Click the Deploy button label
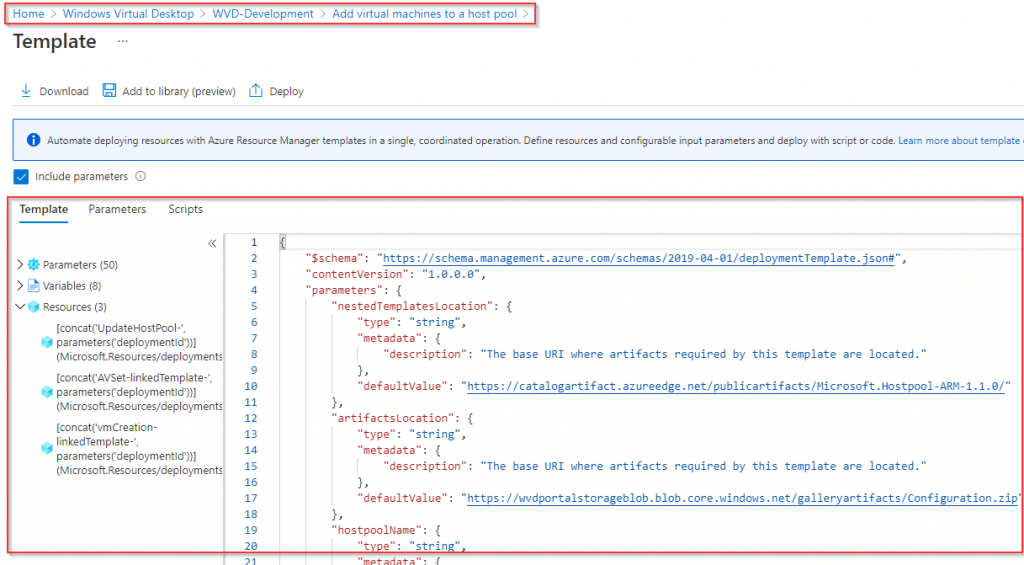This screenshot has width=1024, height=565. 287,91
